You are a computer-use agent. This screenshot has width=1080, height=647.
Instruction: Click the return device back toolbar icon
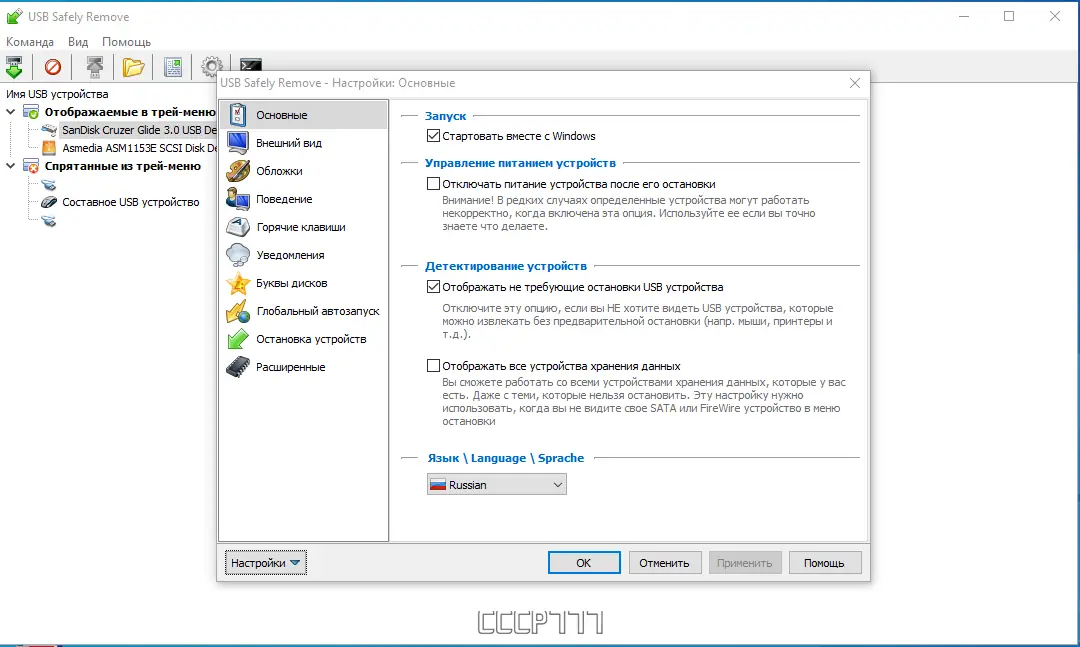coord(94,67)
